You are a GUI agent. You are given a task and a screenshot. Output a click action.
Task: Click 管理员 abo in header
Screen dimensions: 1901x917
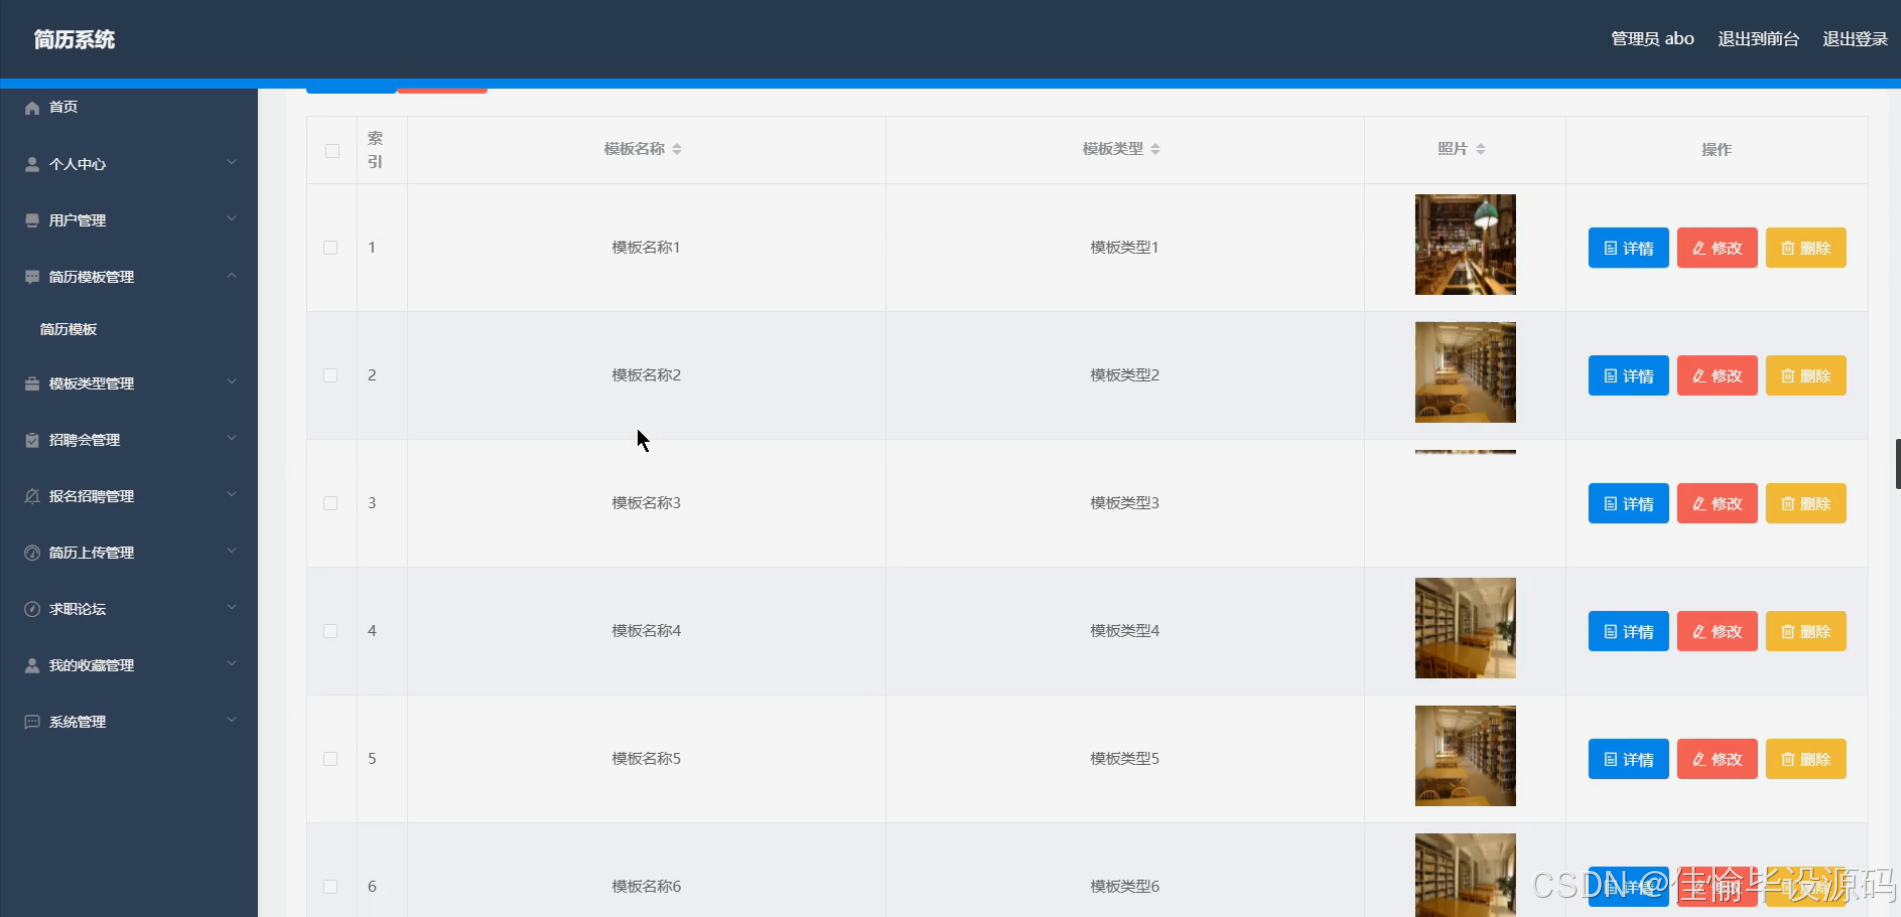click(x=1652, y=39)
